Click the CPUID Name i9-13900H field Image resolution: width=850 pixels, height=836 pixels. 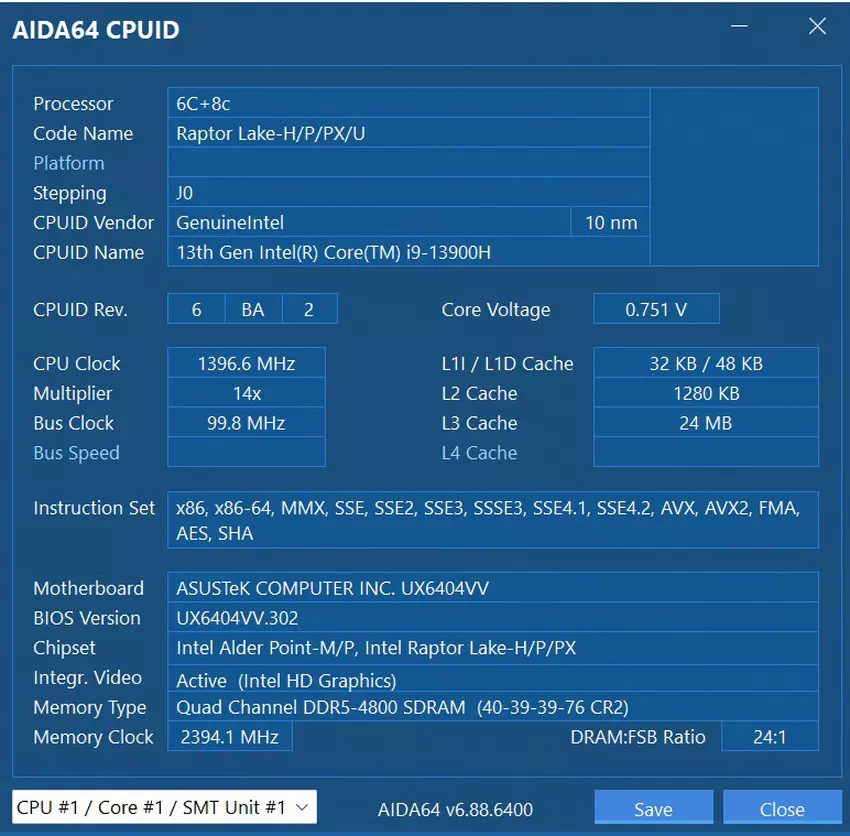coord(408,252)
